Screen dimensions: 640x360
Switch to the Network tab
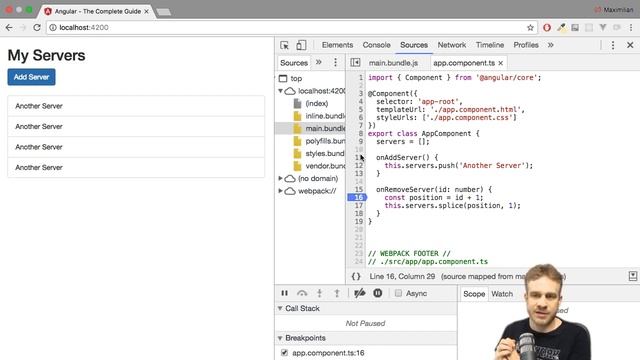[451, 45]
